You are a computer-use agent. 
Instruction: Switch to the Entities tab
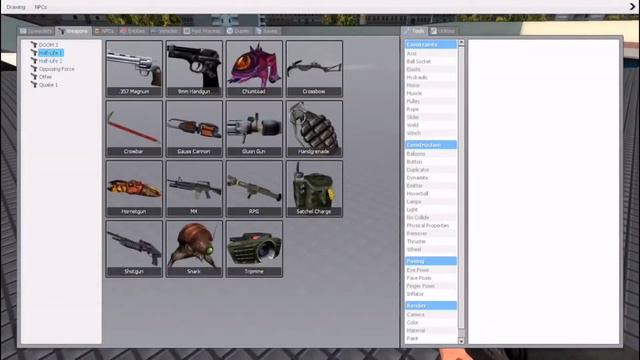point(133,31)
